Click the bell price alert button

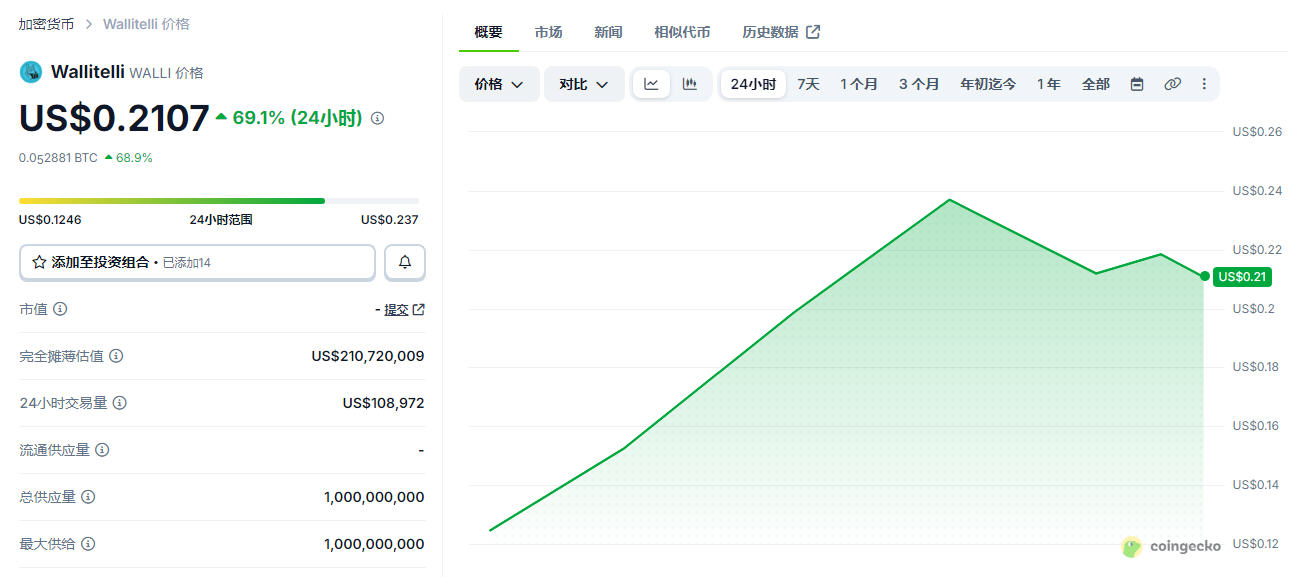click(x=405, y=262)
